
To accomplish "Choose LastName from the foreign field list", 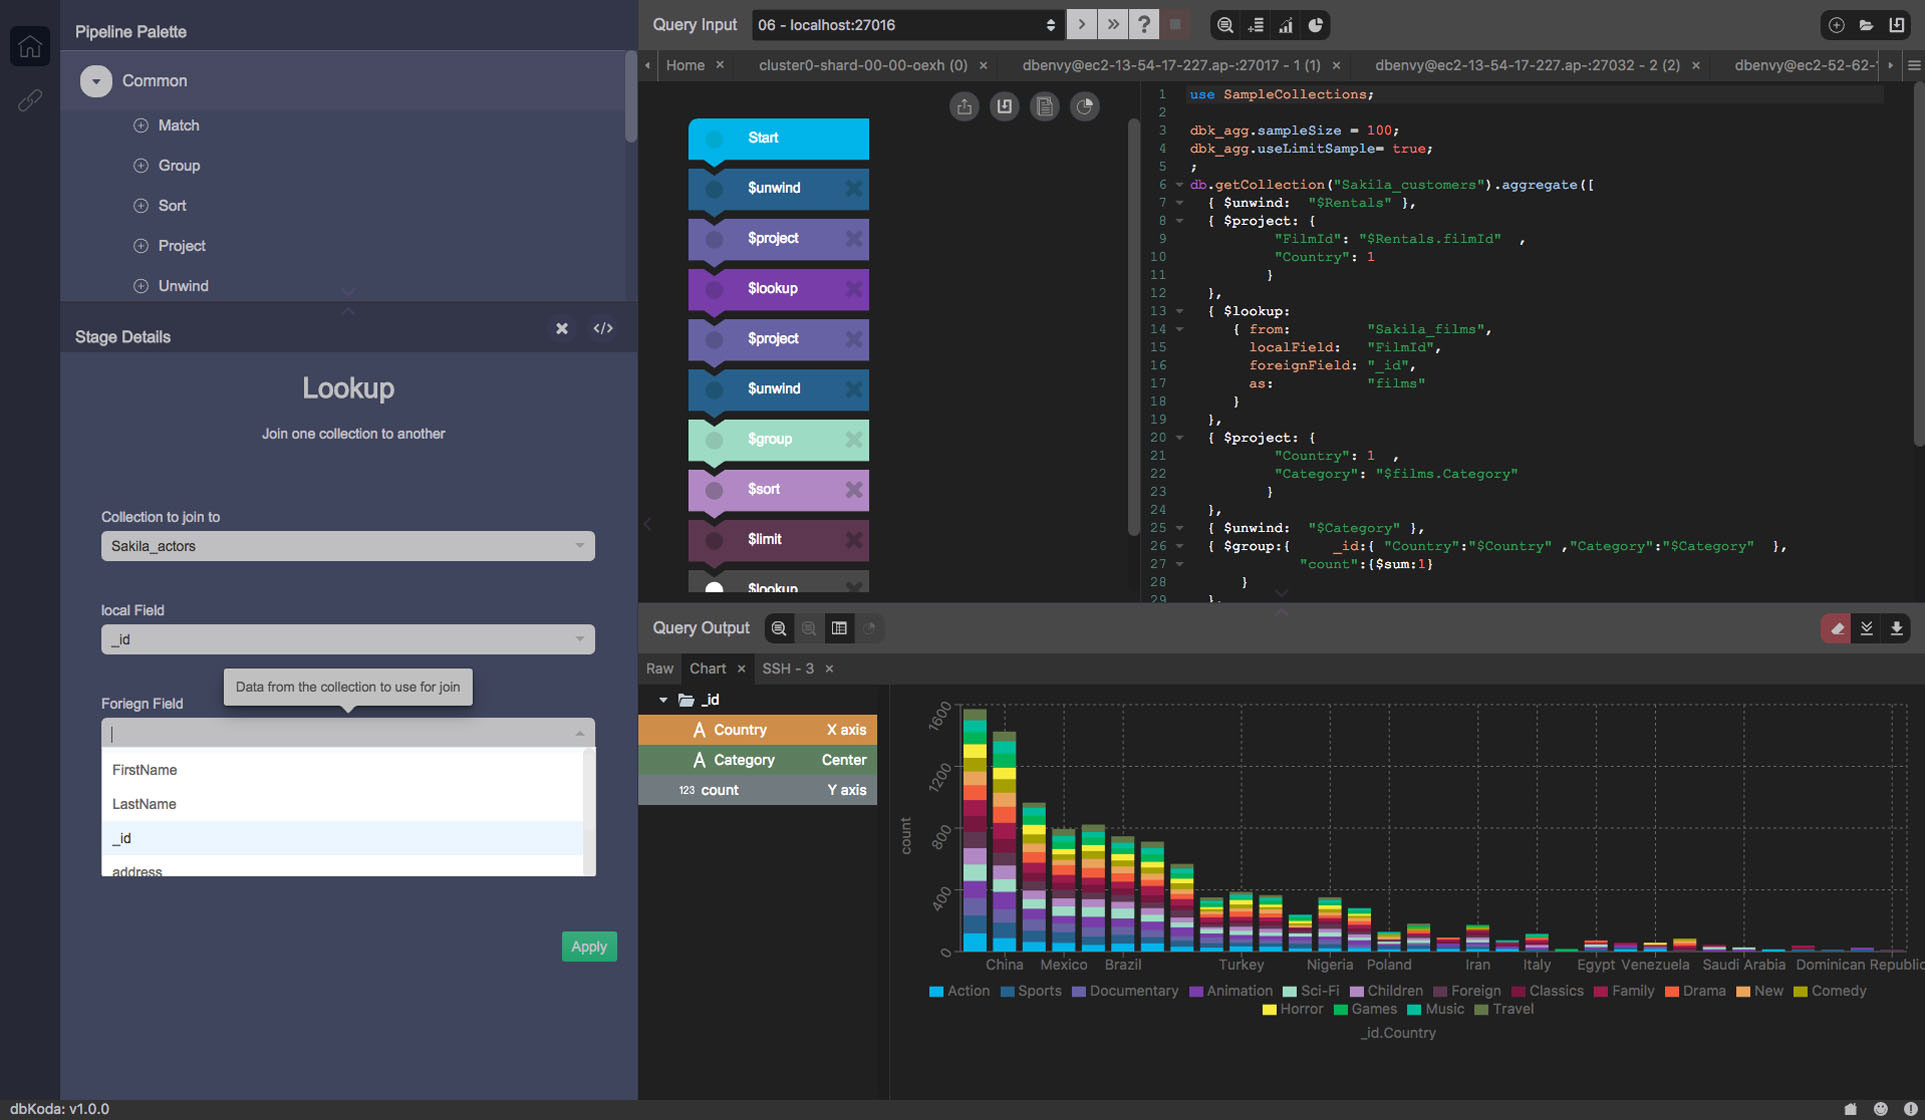I will click(144, 804).
